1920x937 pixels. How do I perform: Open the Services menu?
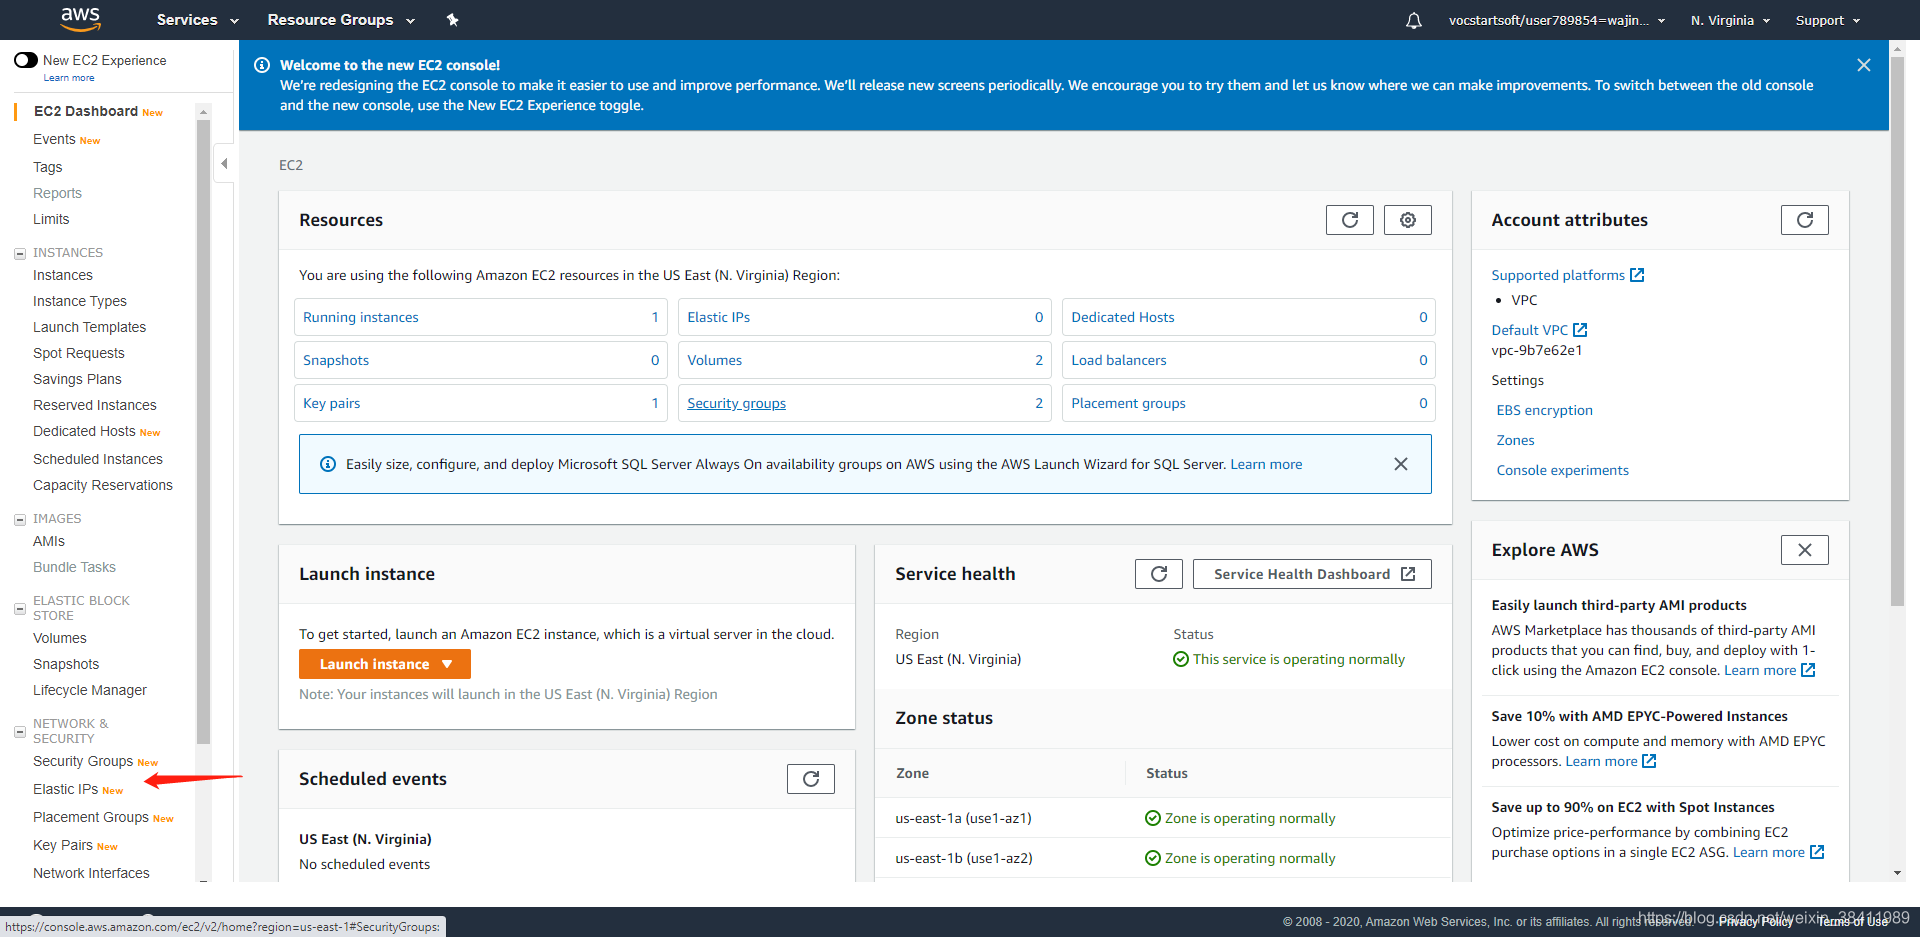tap(197, 20)
